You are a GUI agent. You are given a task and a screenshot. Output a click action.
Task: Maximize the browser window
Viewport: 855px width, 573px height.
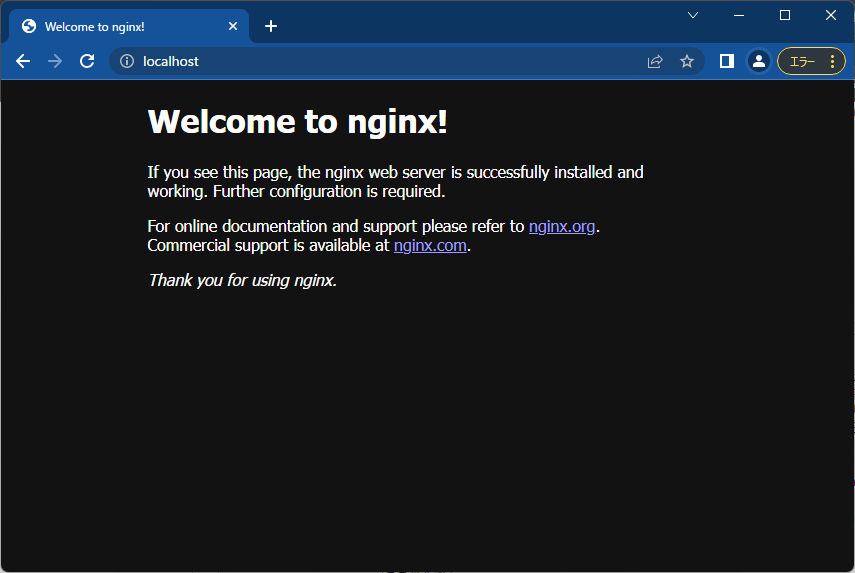pos(785,15)
